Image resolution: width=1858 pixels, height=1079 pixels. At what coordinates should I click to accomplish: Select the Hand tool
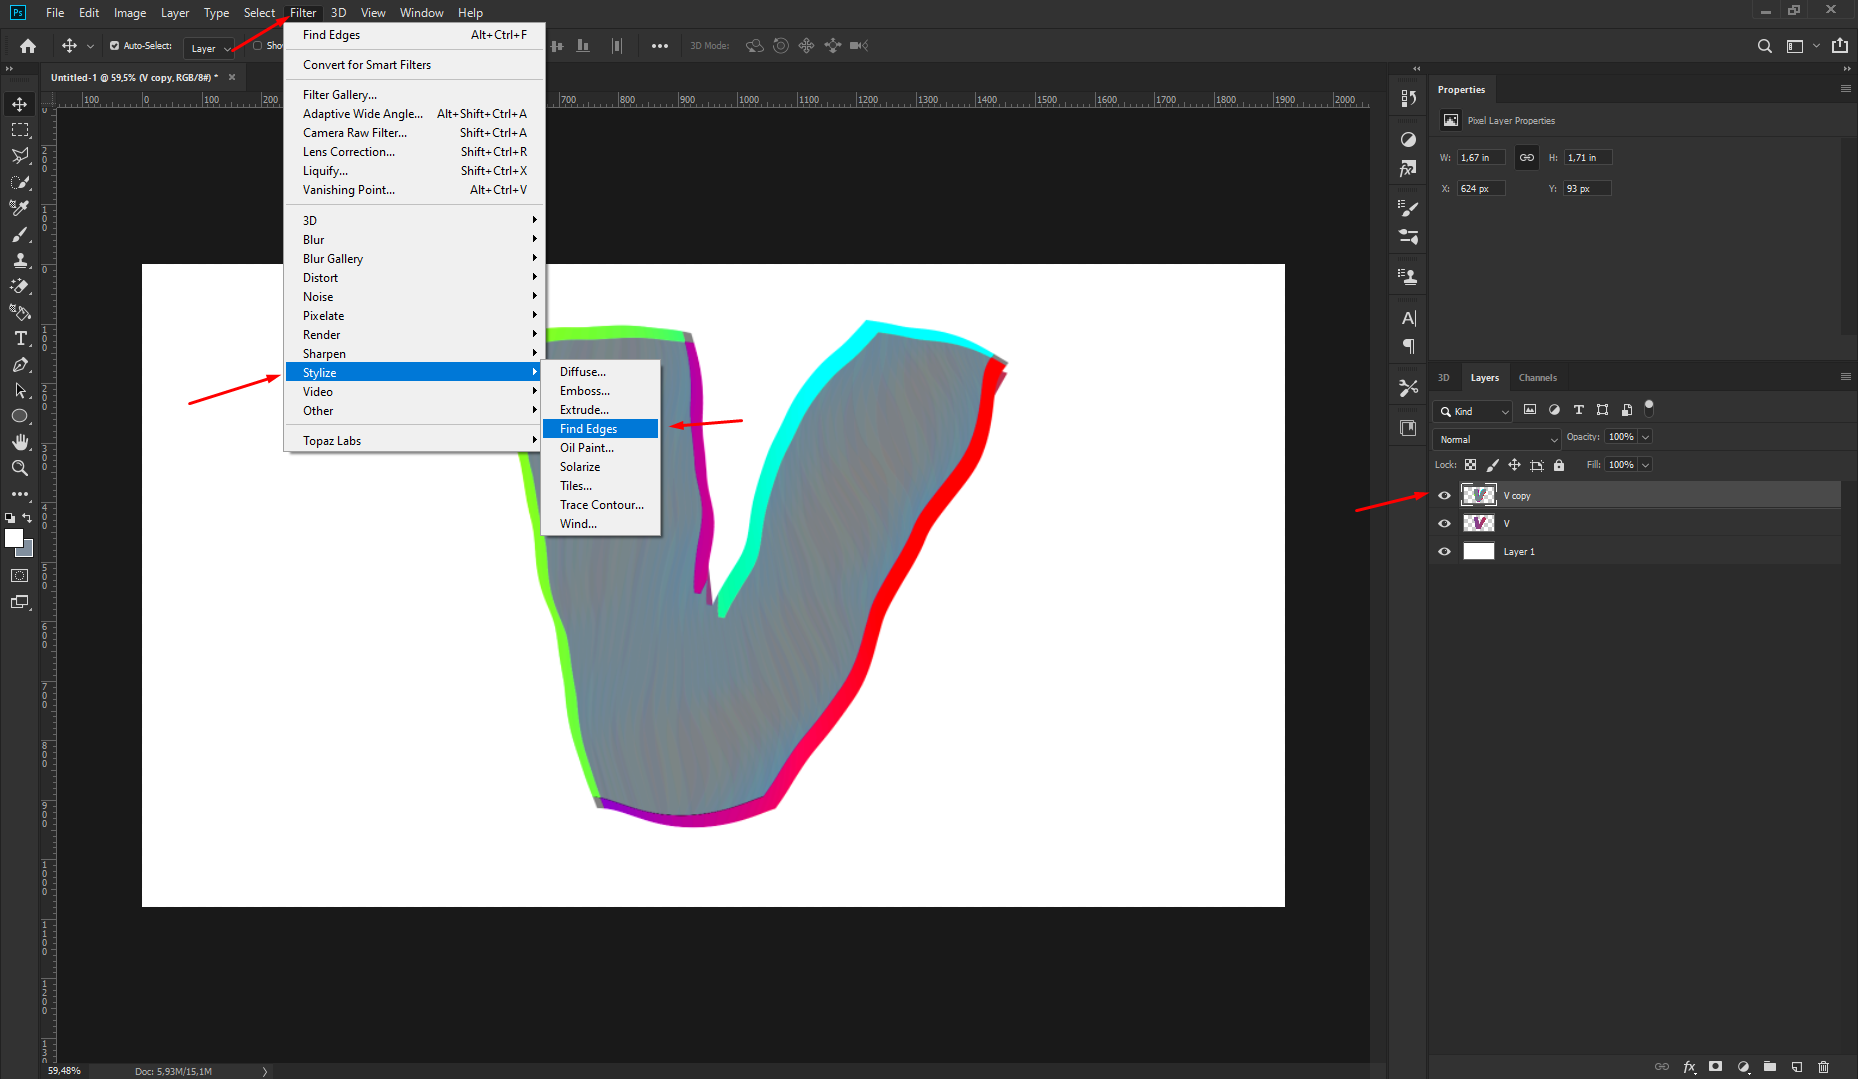tap(19, 442)
